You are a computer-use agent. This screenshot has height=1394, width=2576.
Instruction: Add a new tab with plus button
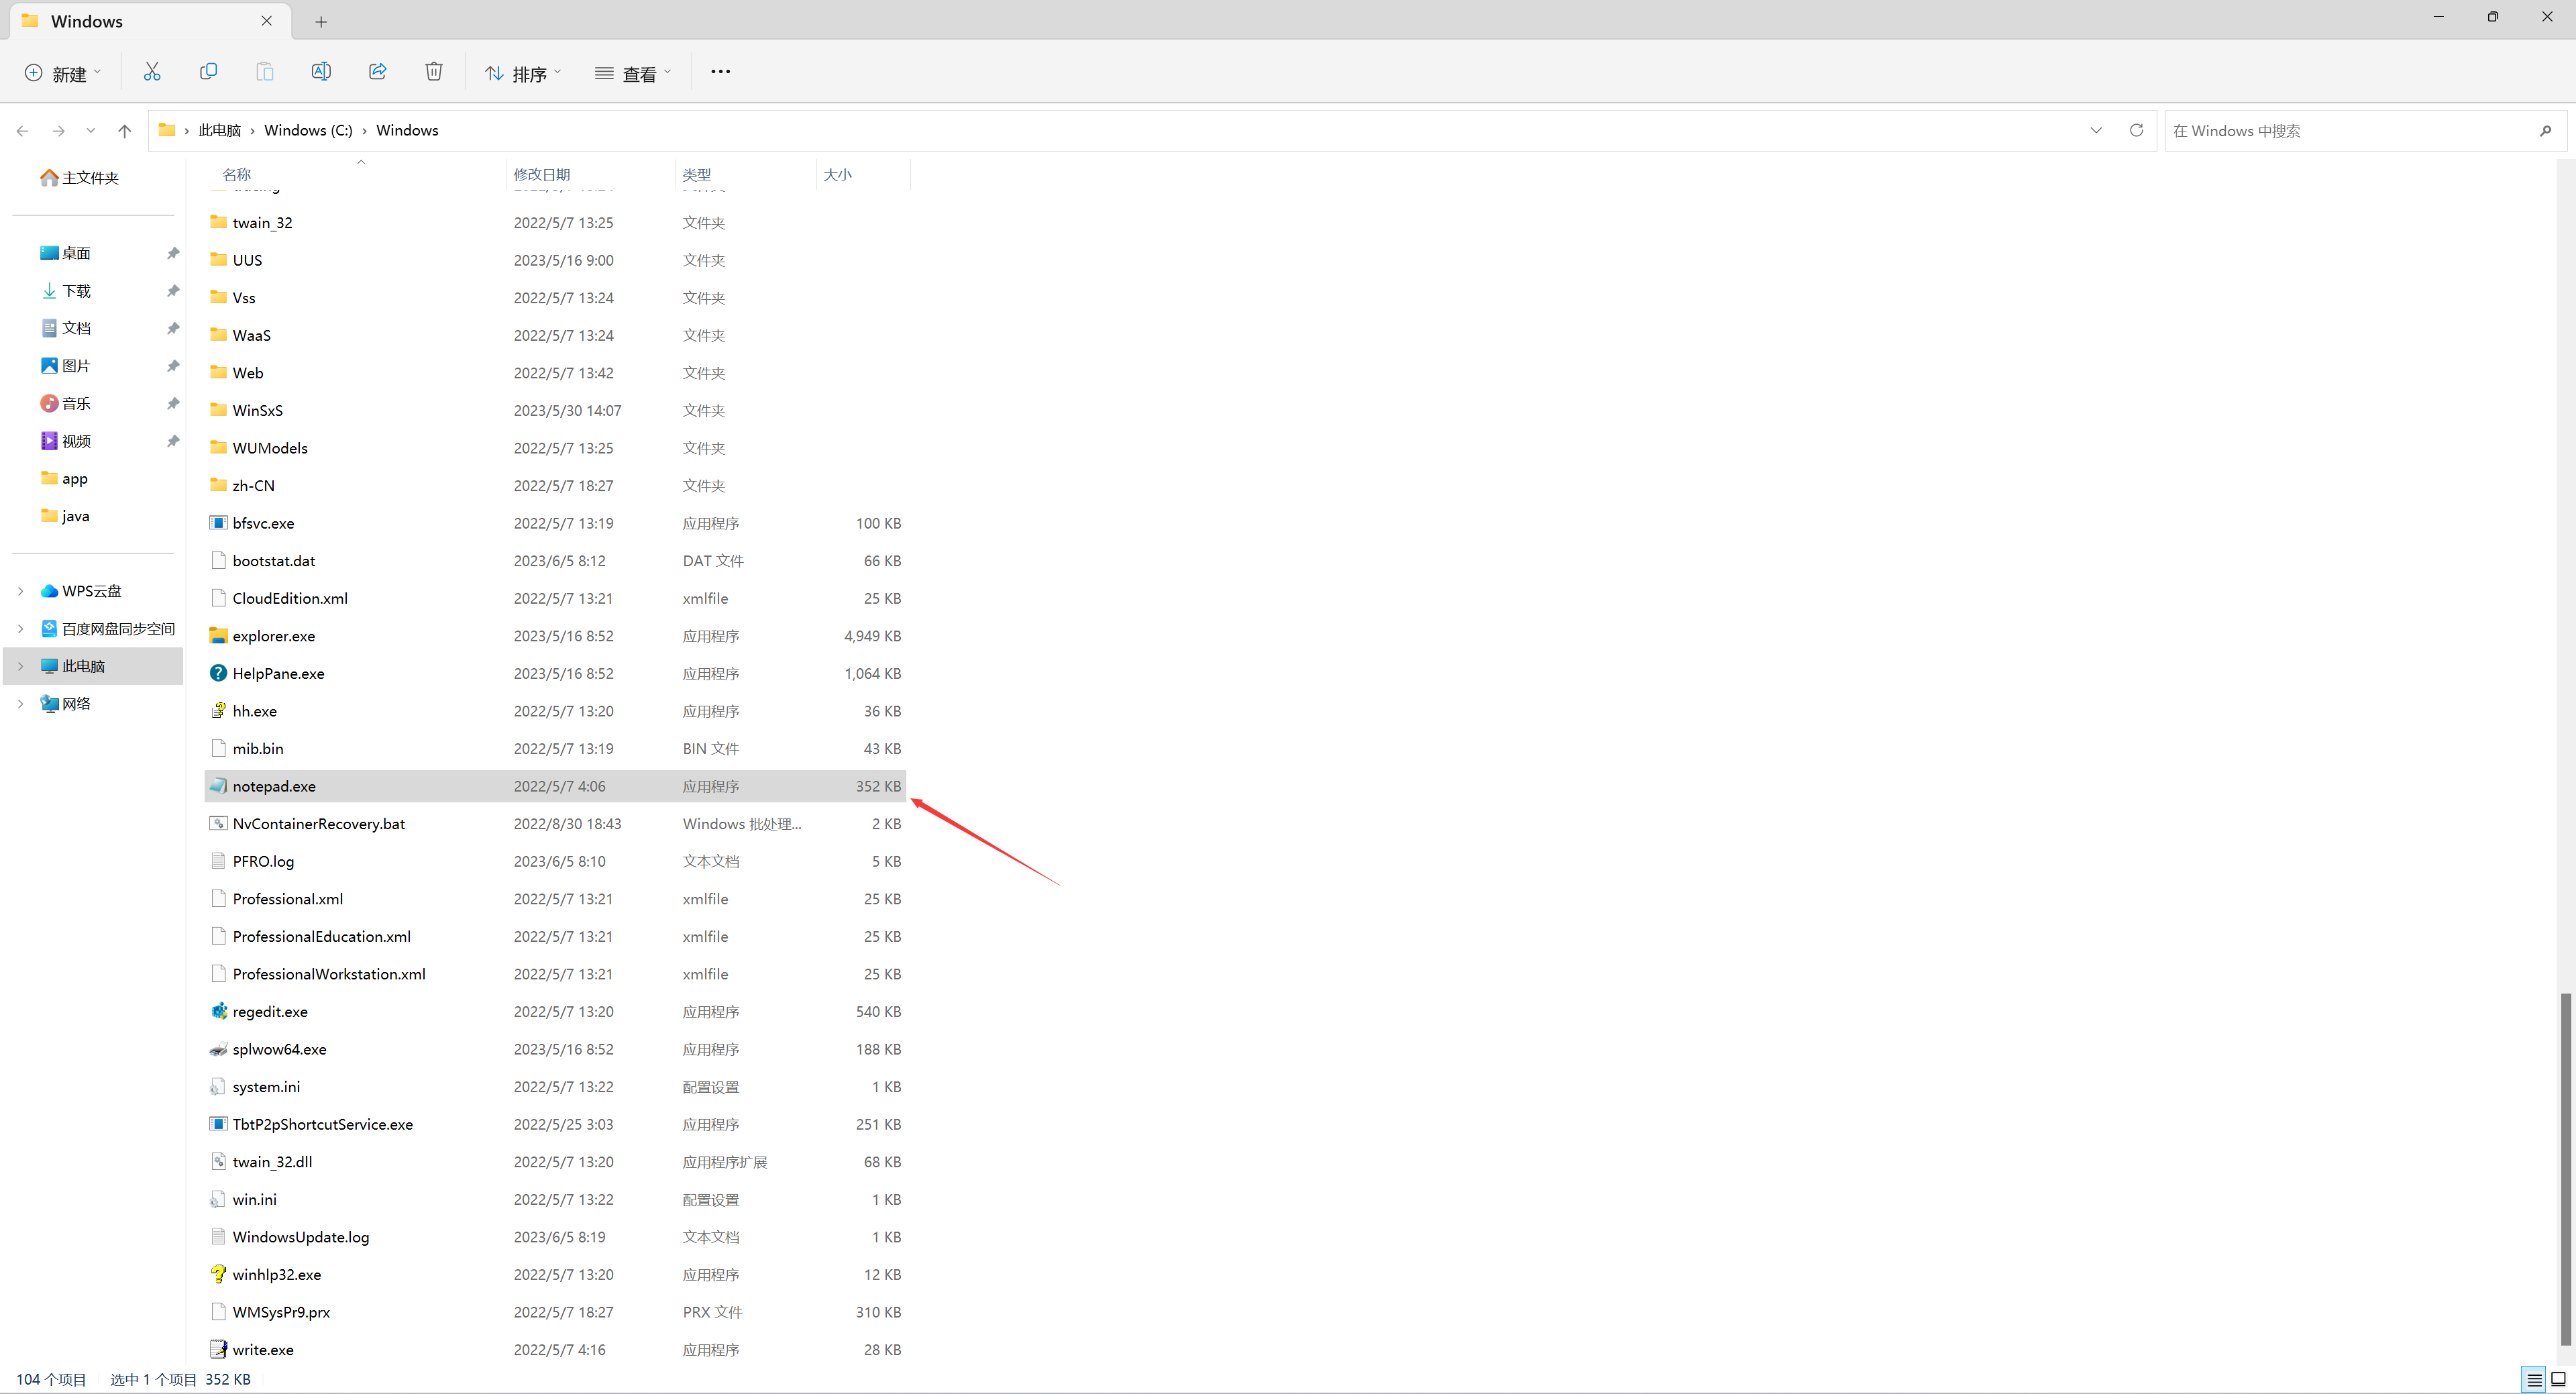pyautogui.click(x=321, y=21)
